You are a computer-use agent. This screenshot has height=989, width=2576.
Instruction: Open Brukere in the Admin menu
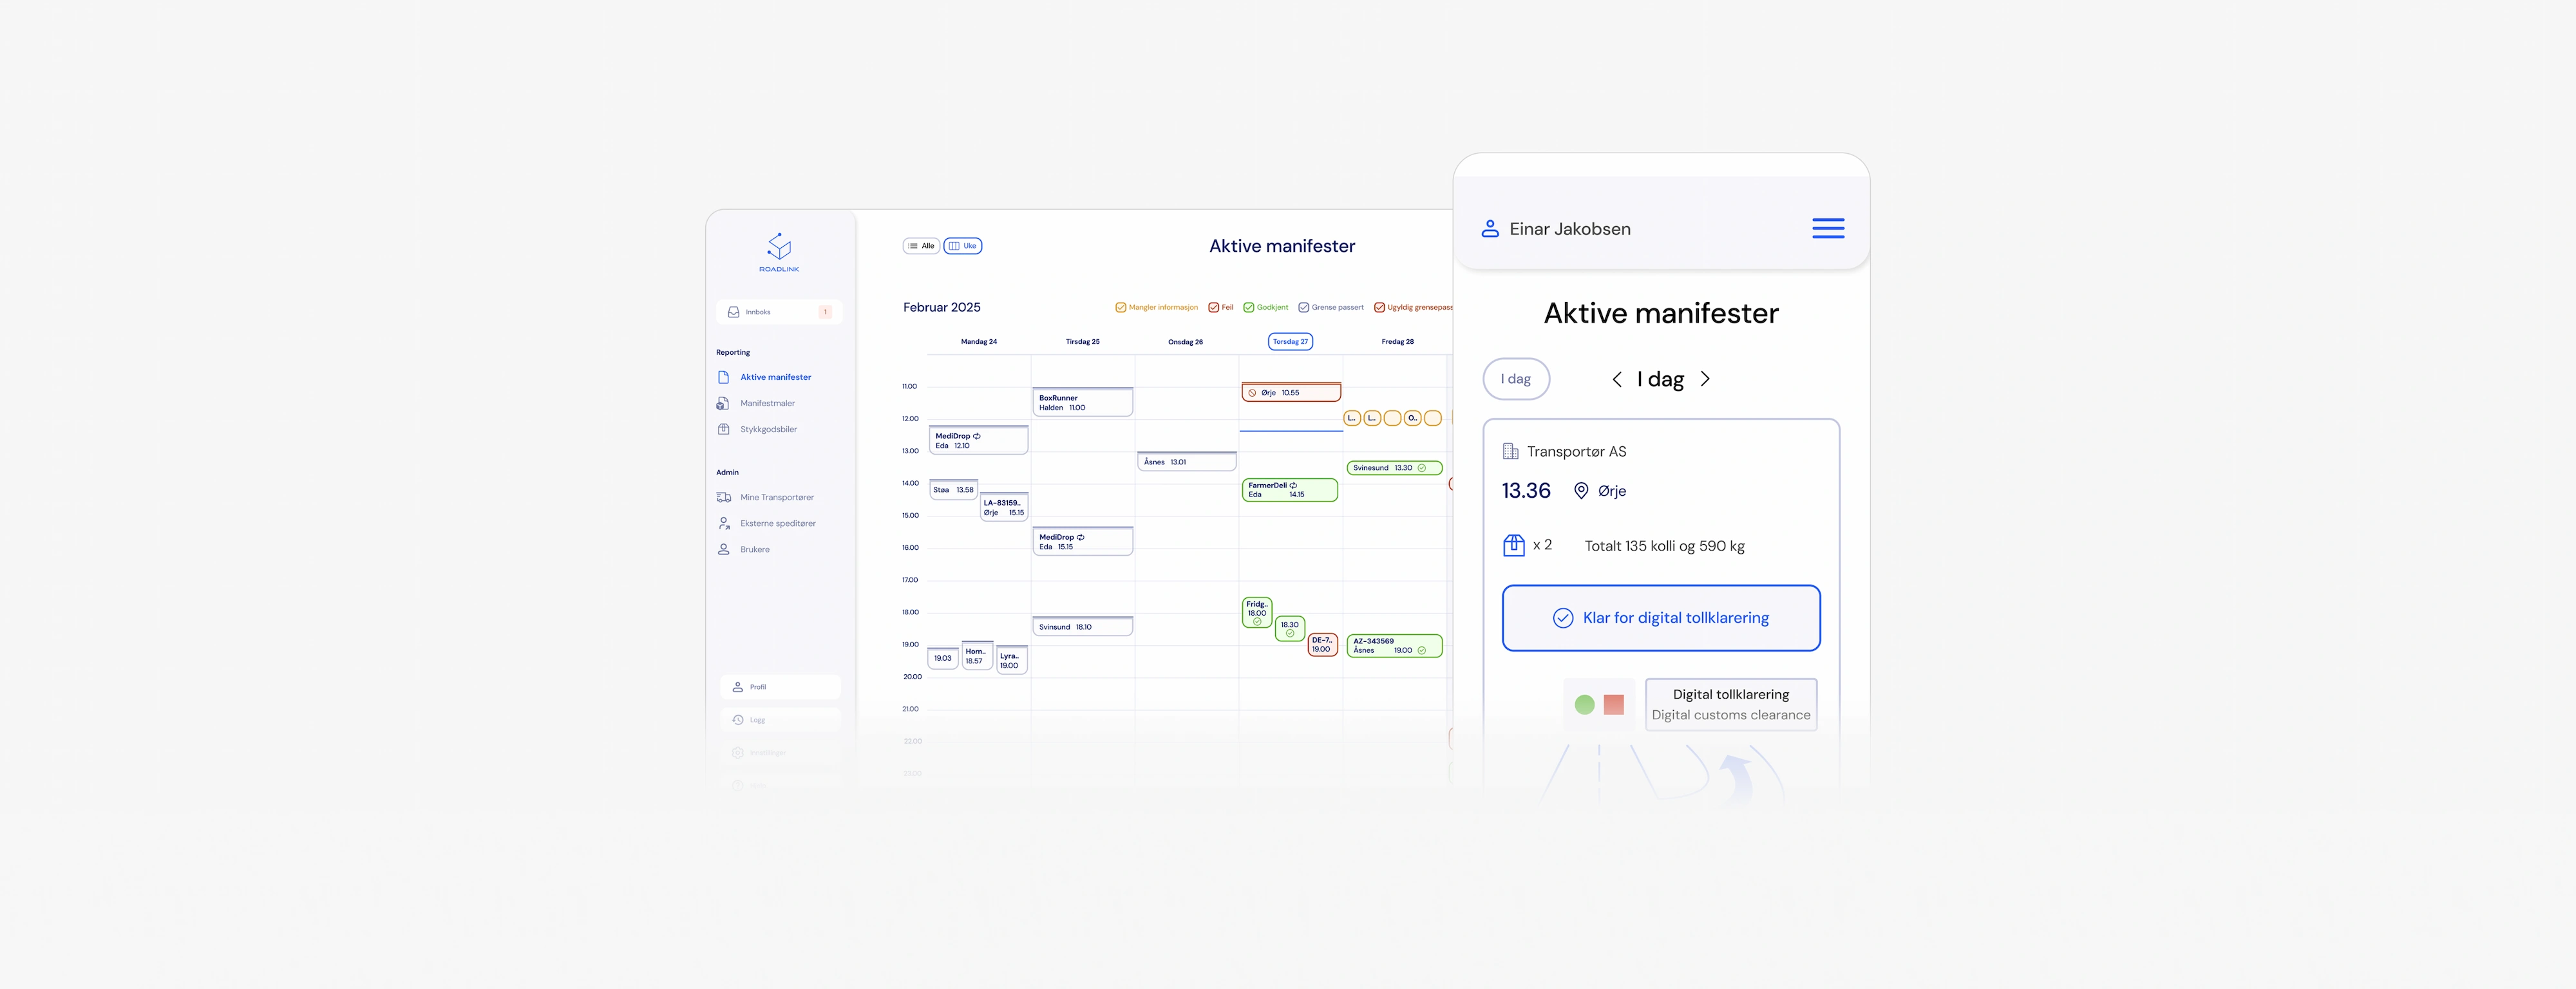[754, 549]
